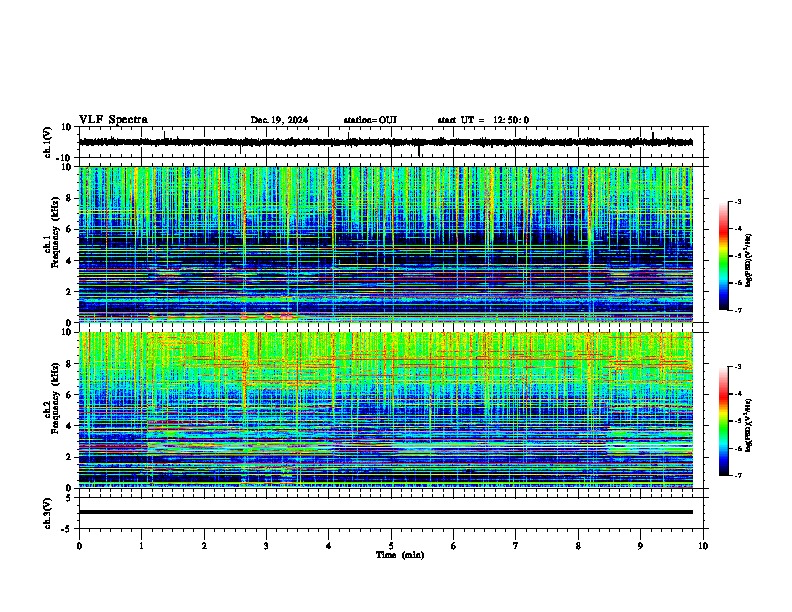
Task: Click the ch.3 flat voltage trace
Action: click(x=386, y=512)
